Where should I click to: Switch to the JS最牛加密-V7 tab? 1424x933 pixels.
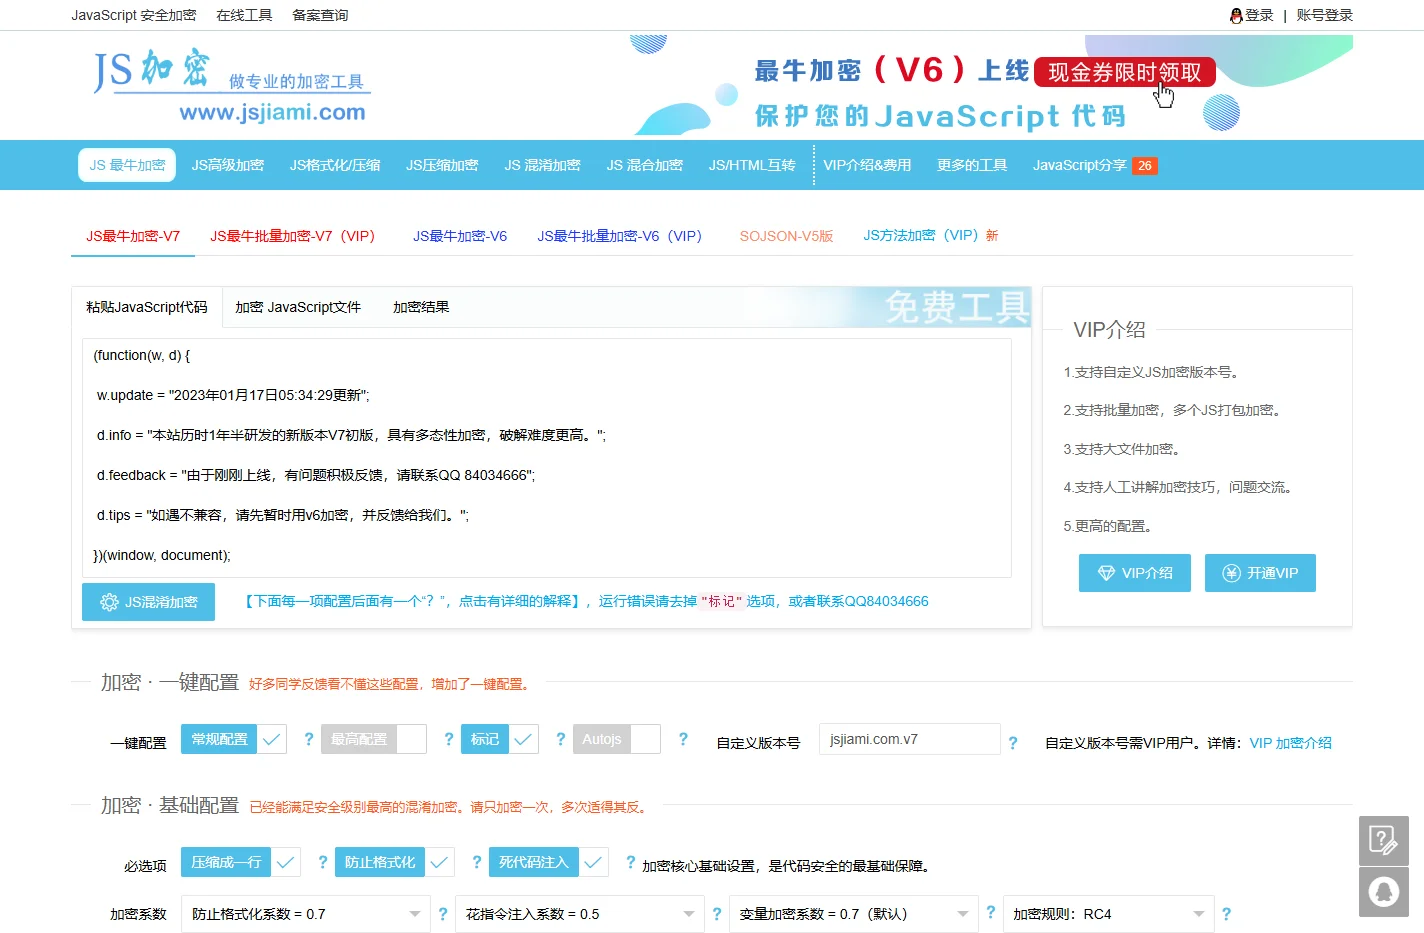pos(133,236)
